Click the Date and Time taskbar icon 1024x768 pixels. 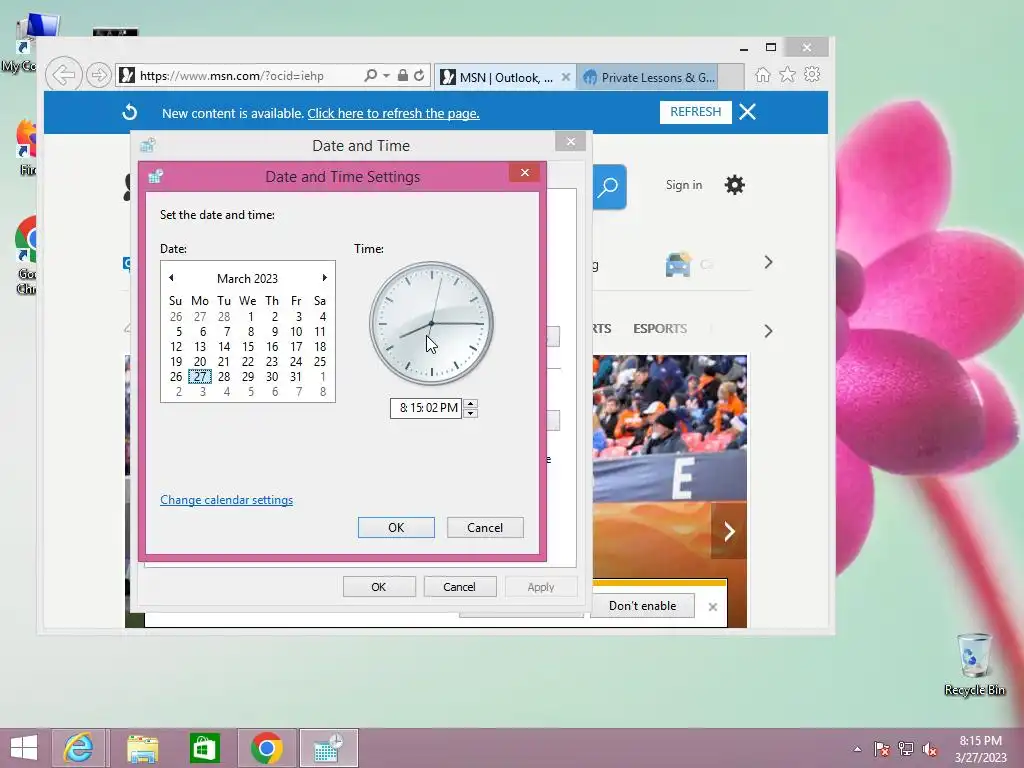[328, 748]
